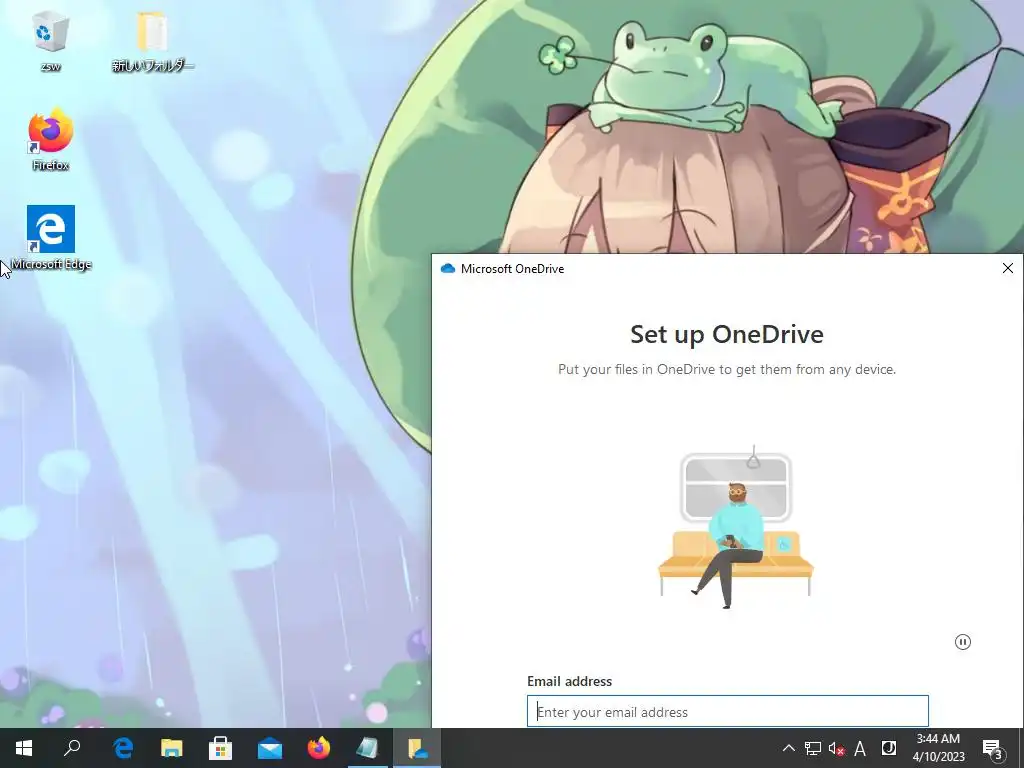Click the man-on-bench illustration
This screenshot has width=1024, height=768.
click(x=736, y=528)
